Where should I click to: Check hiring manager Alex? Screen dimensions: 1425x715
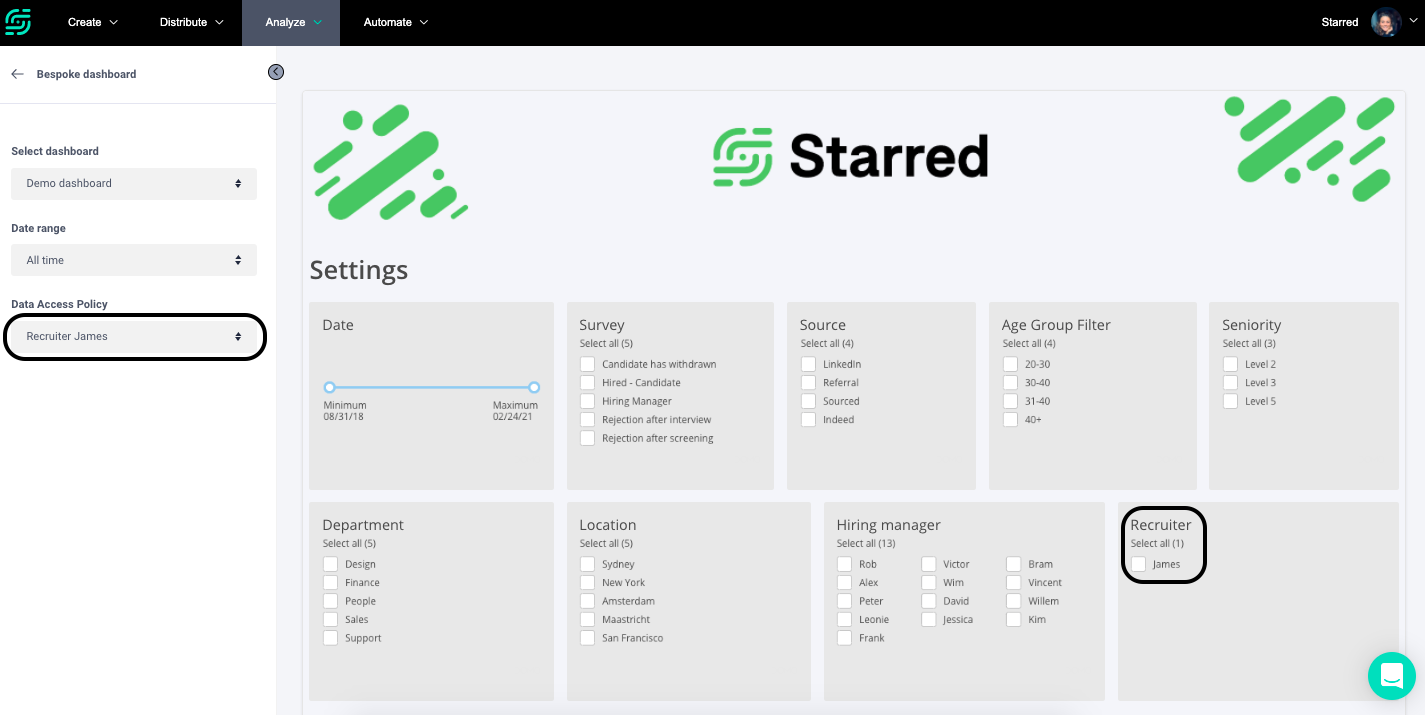coord(845,583)
